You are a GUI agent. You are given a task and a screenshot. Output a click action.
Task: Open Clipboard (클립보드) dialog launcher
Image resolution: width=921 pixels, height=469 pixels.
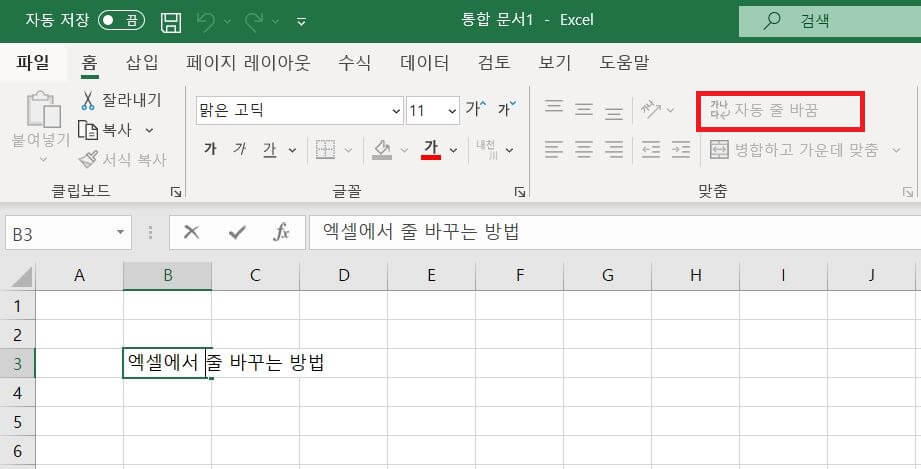point(175,192)
